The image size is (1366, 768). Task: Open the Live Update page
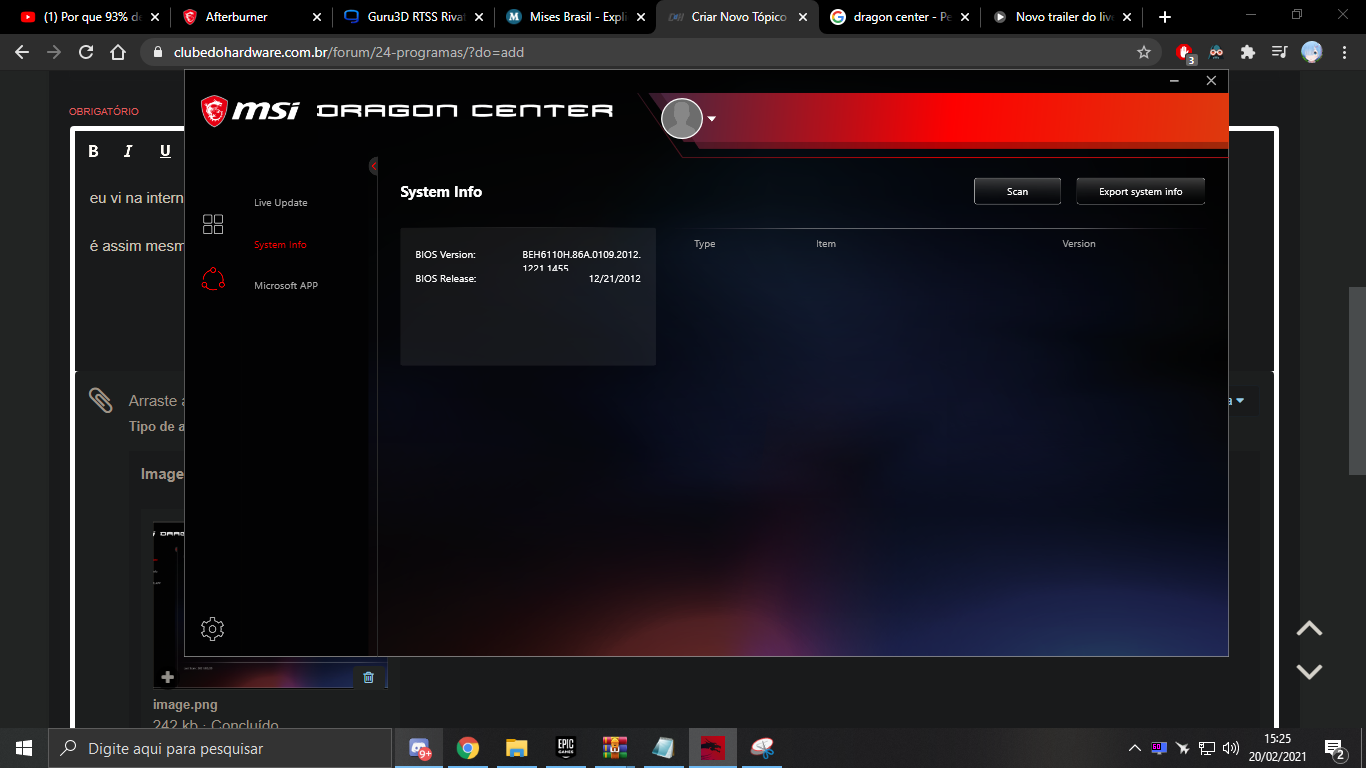point(280,203)
